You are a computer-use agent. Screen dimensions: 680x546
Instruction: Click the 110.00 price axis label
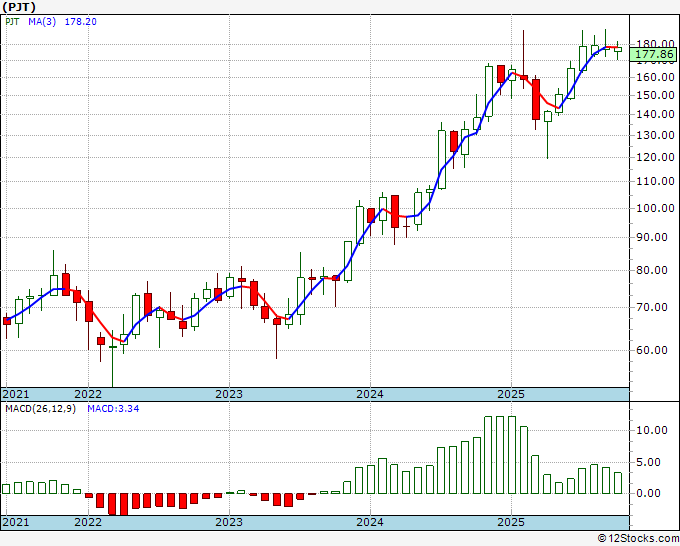click(x=655, y=181)
